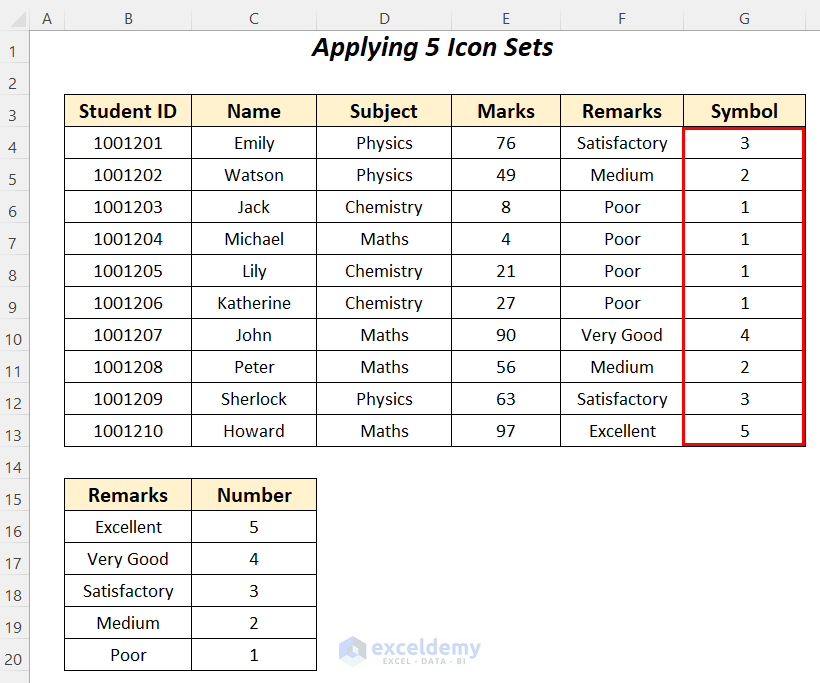The image size is (820, 683).
Task: Click the Symbol cell showing 5
Action: pyautogui.click(x=744, y=431)
